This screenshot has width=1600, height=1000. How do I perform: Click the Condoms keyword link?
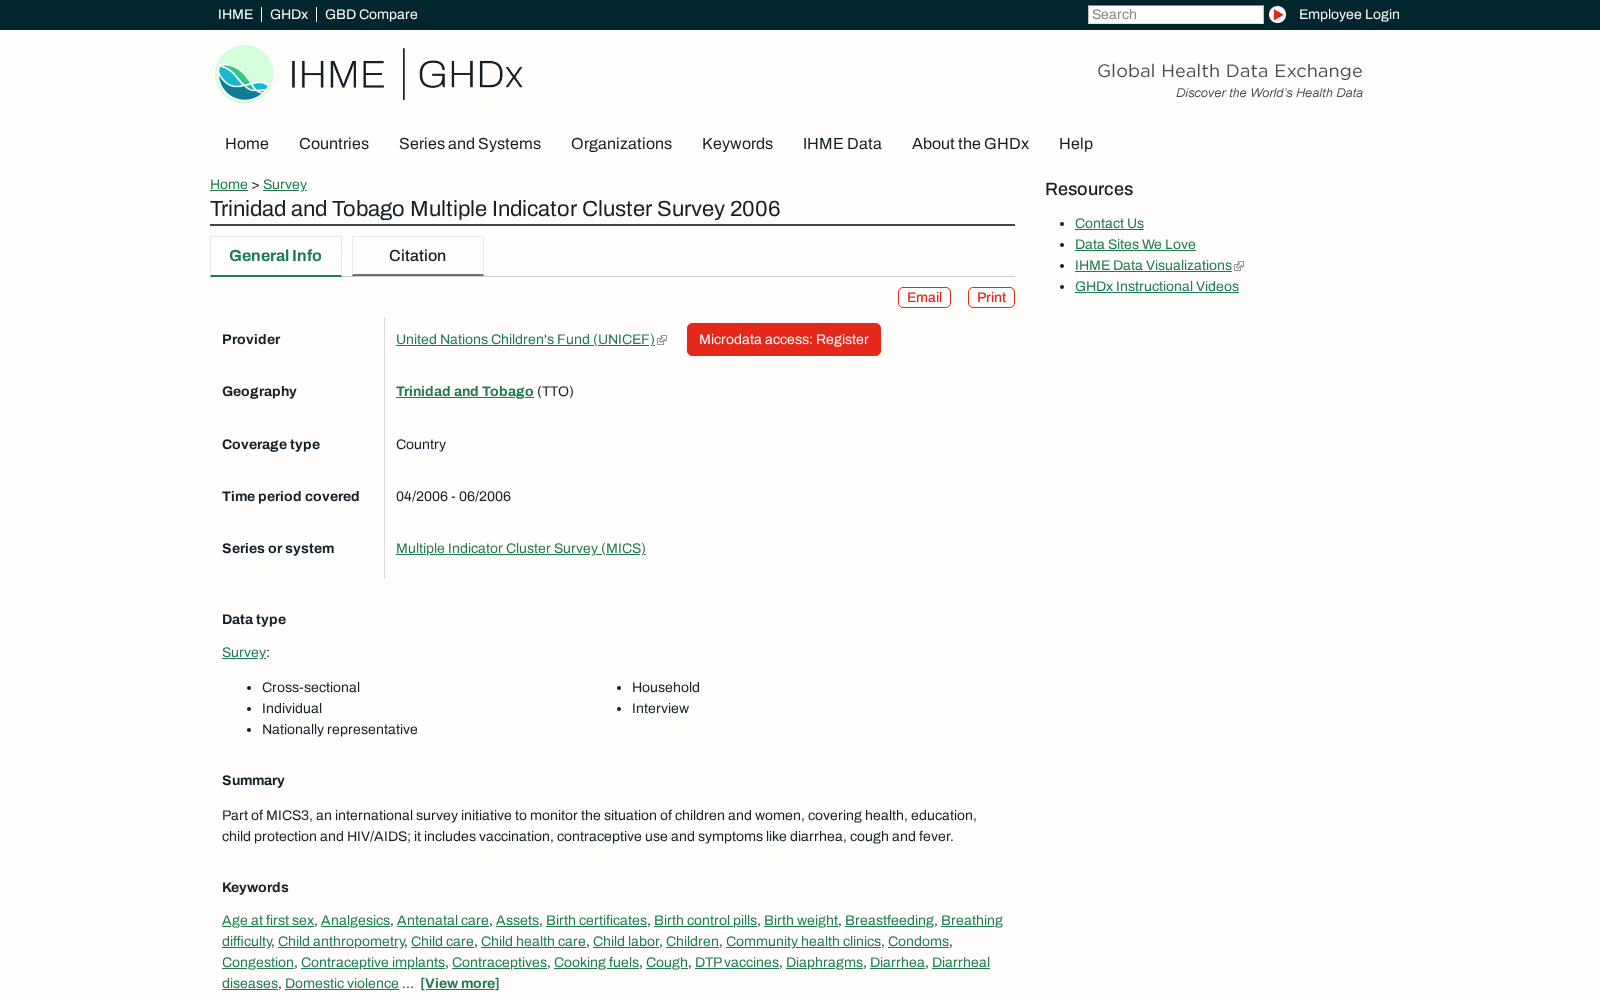[918, 941]
